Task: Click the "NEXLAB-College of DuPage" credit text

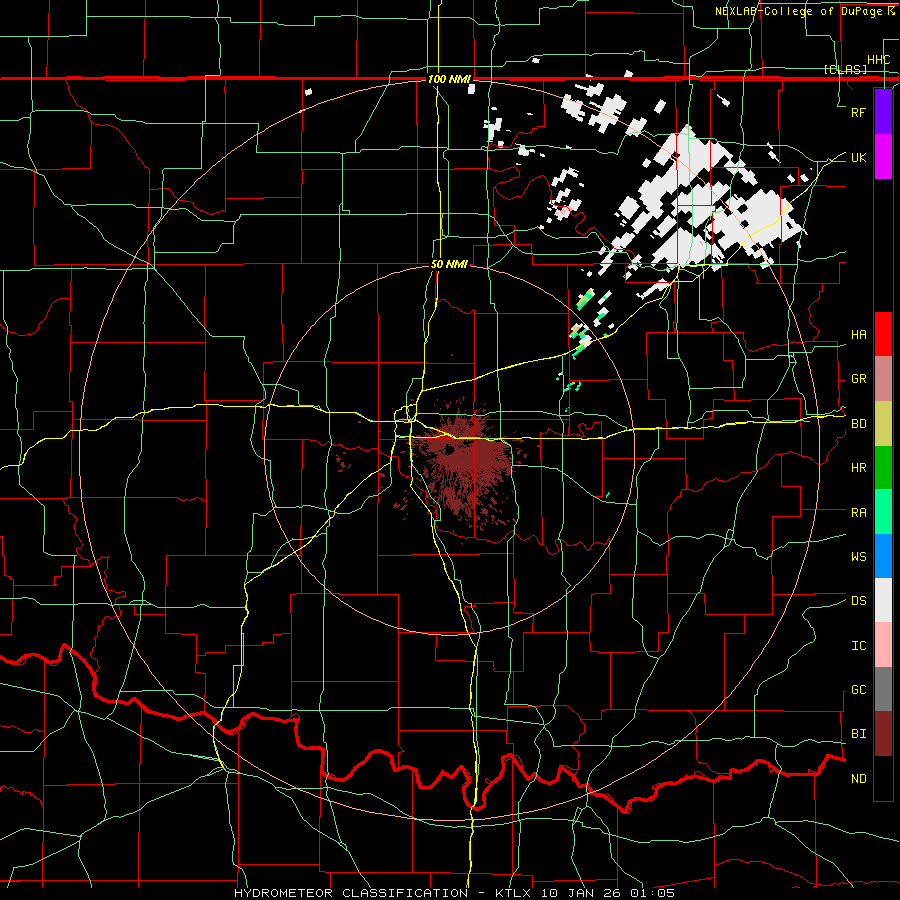Action: 800,11
